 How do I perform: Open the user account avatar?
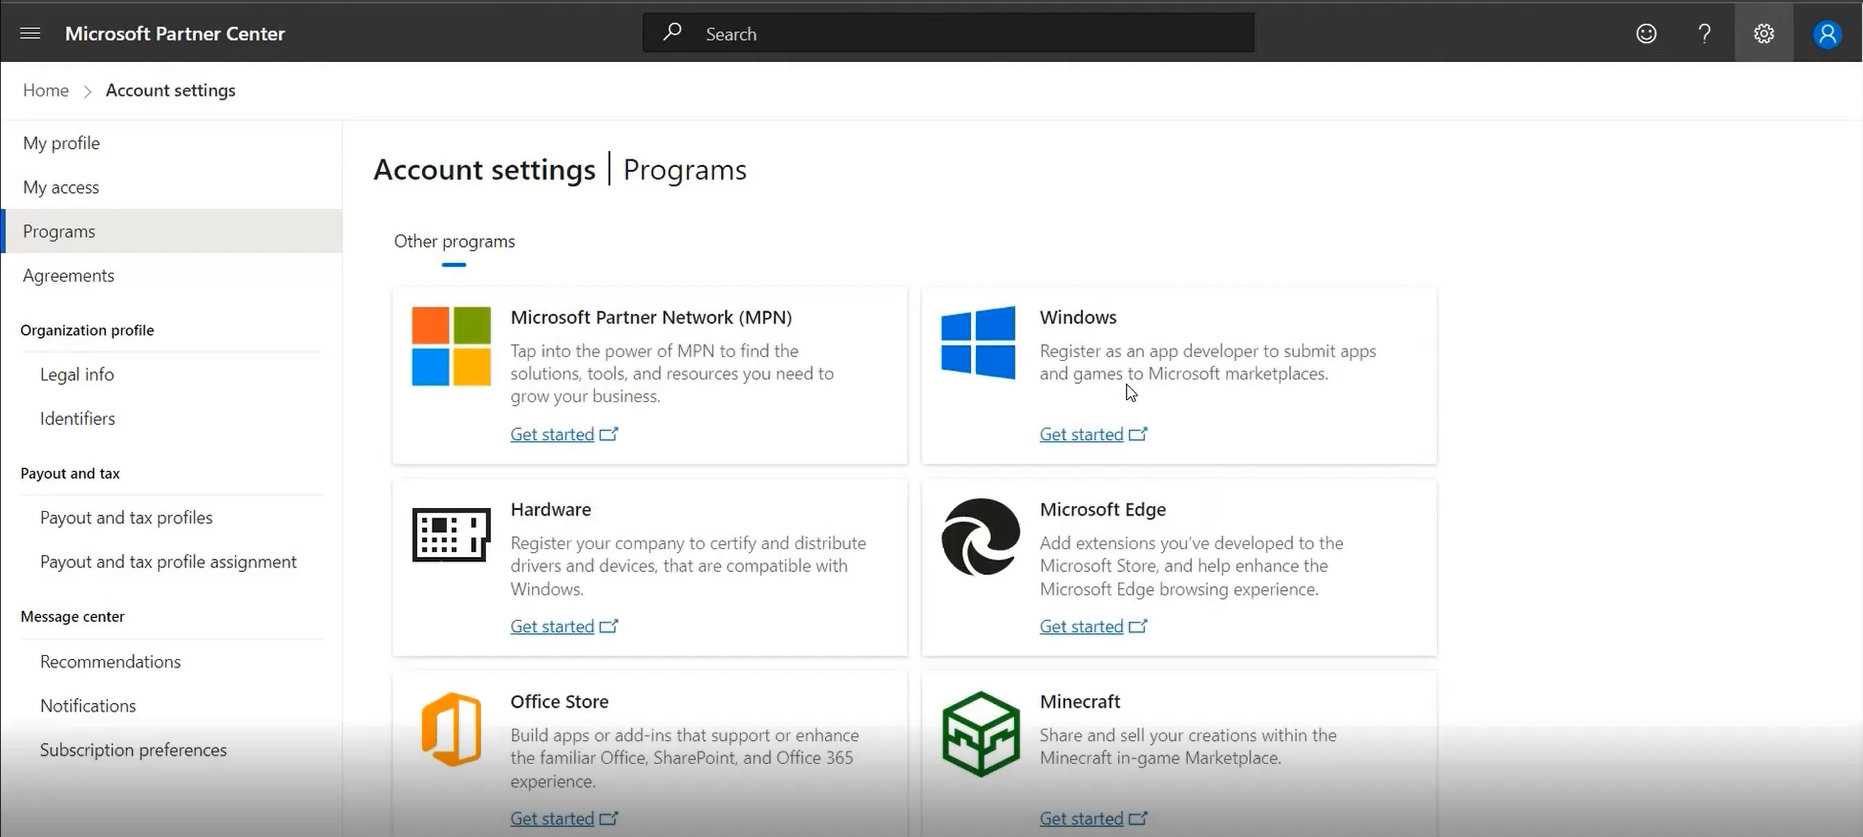[x=1827, y=34]
